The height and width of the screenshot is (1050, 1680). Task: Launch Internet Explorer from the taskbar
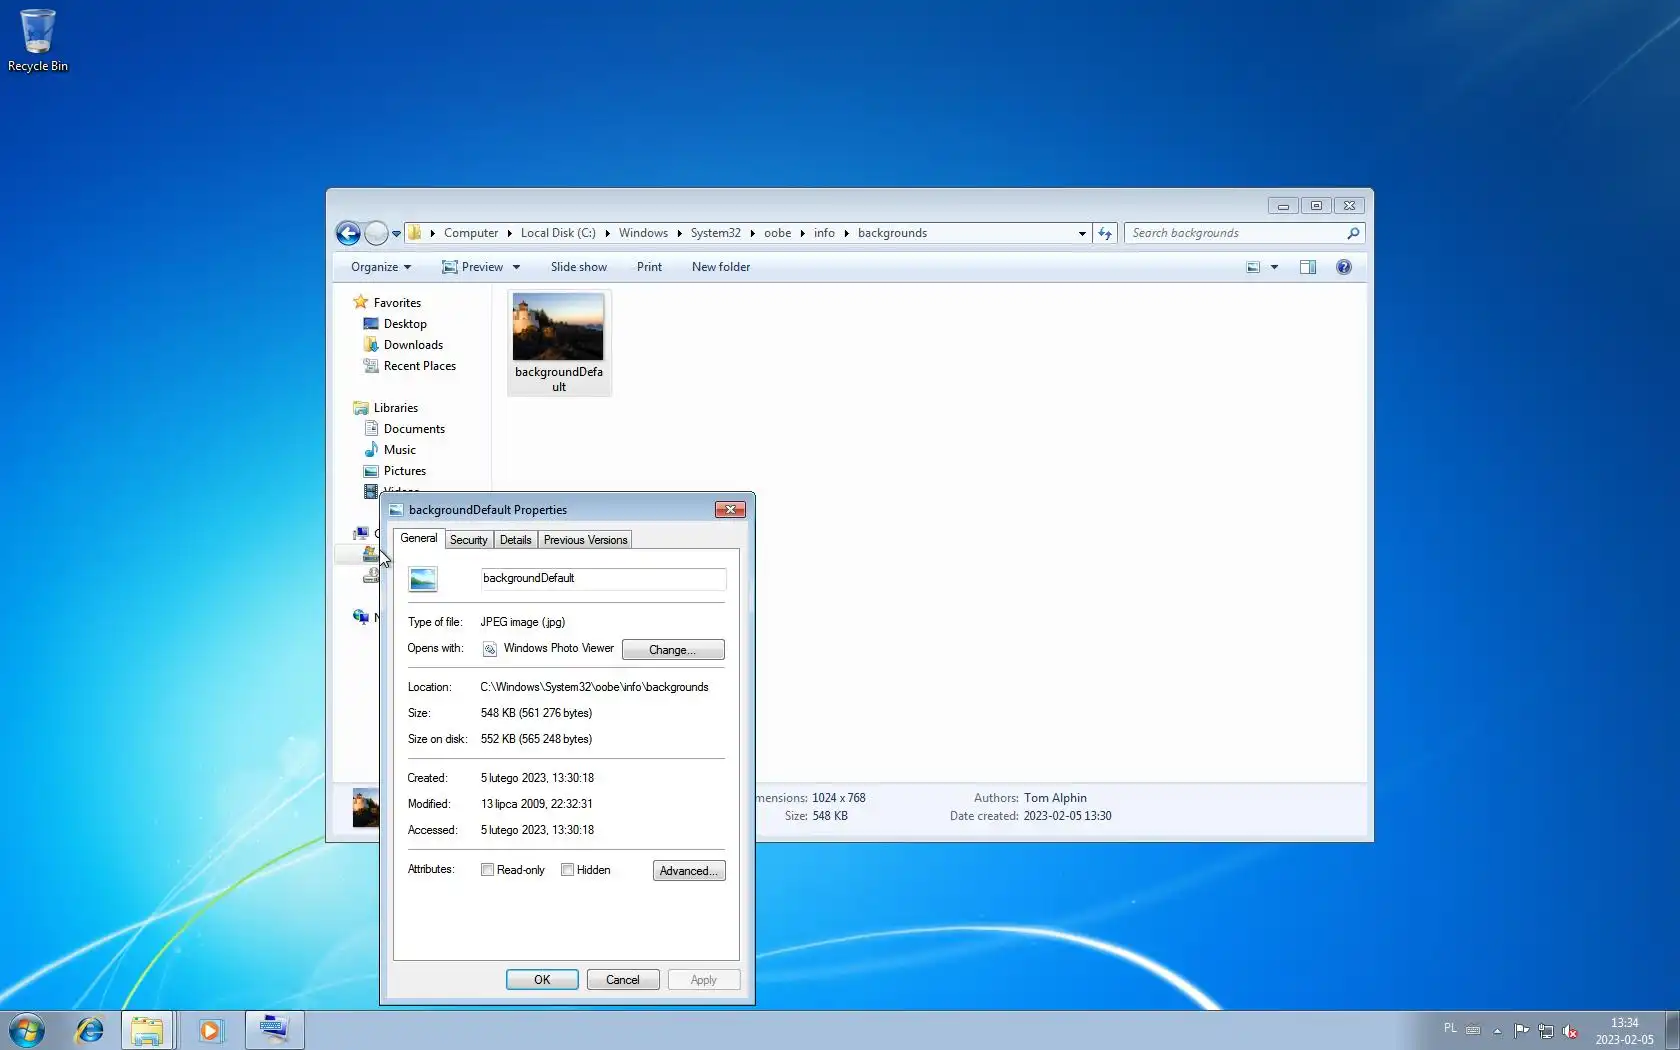click(89, 1030)
